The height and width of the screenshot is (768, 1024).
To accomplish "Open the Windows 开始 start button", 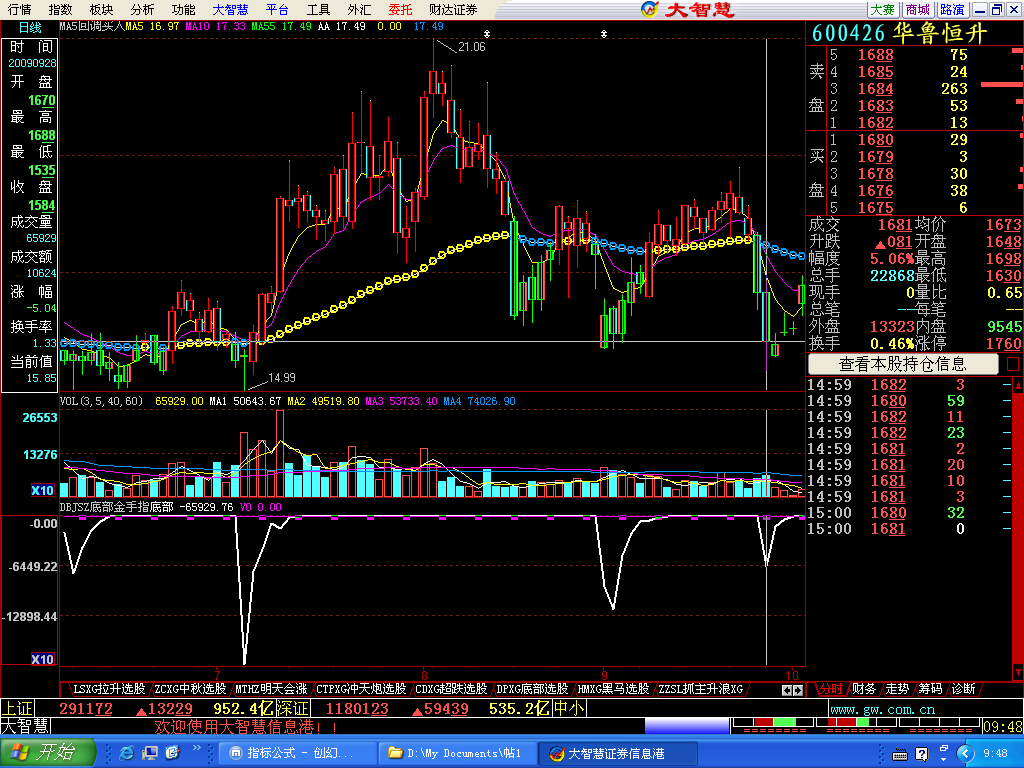I will point(47,752).
